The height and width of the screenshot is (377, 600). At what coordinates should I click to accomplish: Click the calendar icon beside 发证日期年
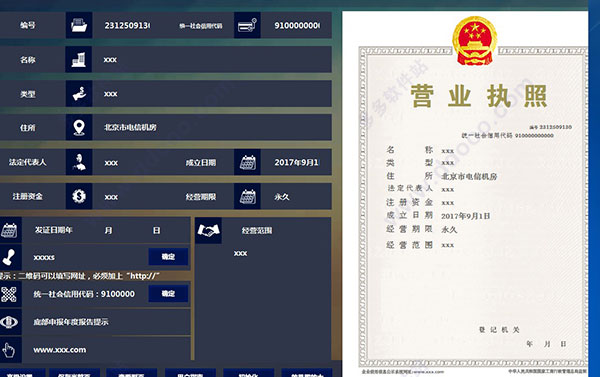(9, 230)
